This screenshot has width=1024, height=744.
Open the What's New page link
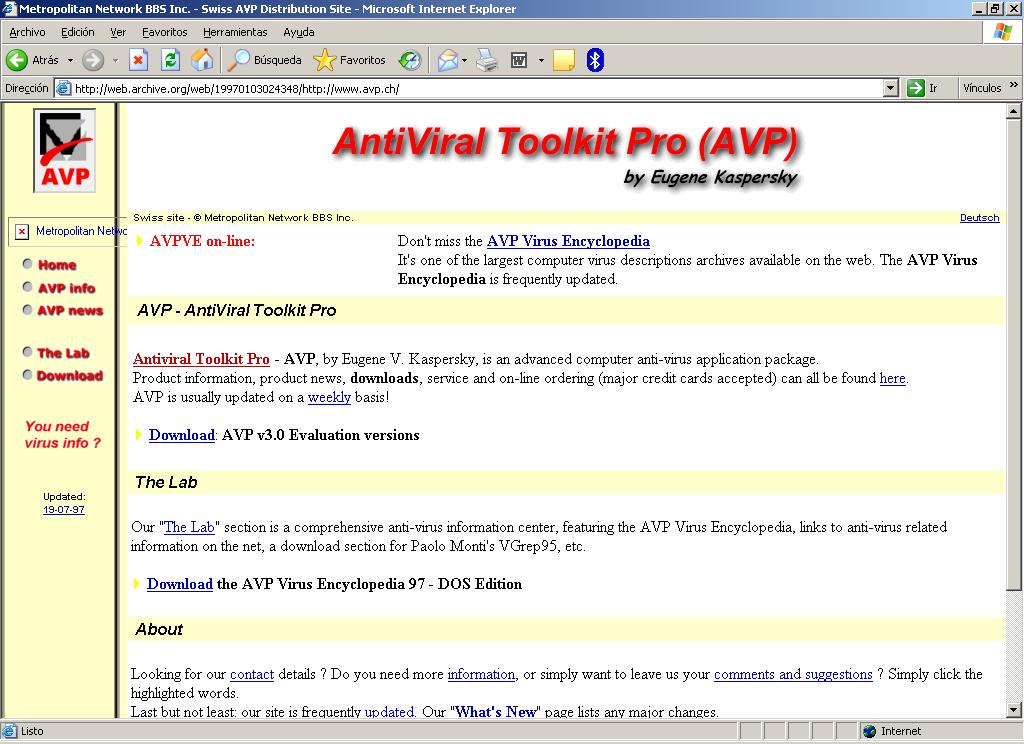496,711
